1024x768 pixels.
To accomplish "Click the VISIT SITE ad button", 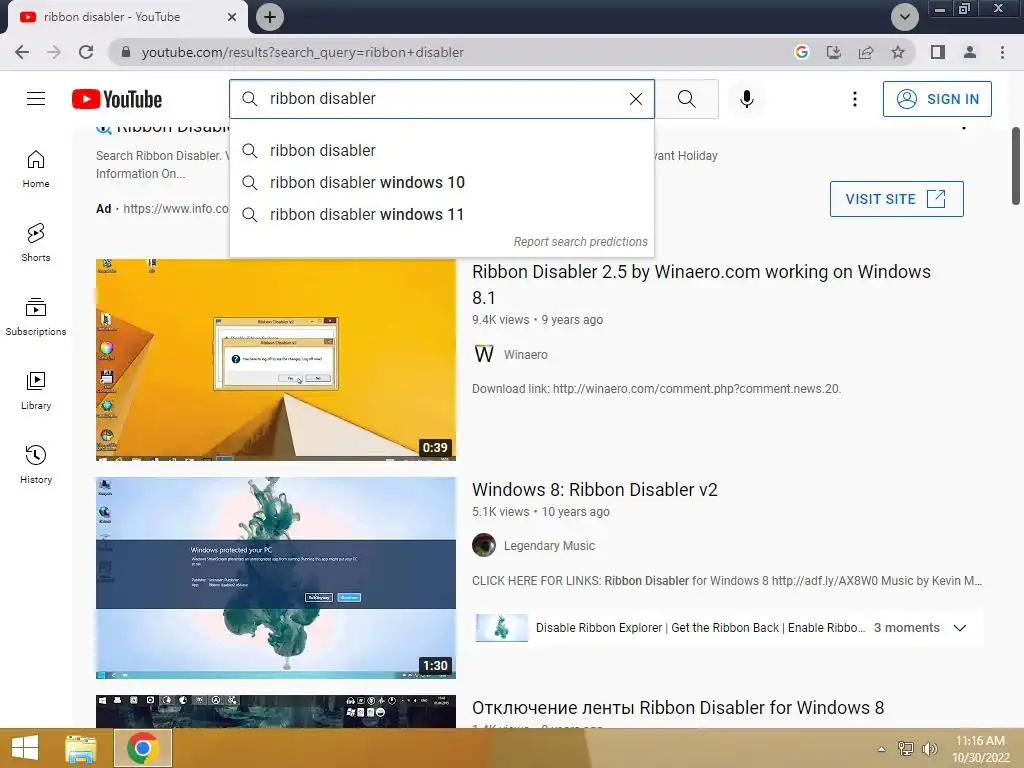I will coord(896,199).
